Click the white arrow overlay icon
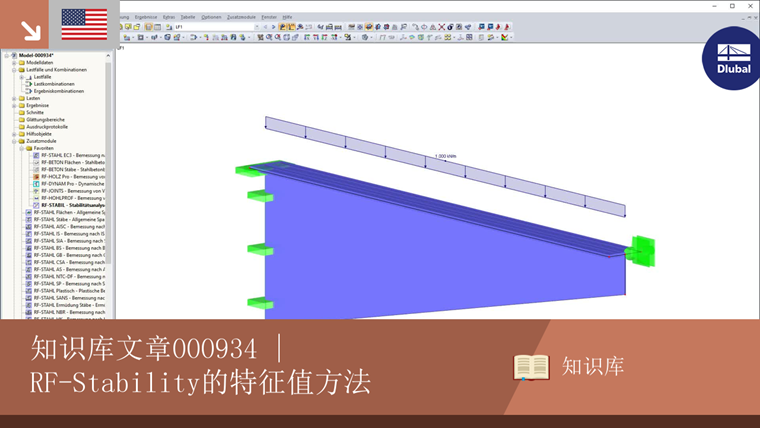This screenshot has height=428, width=760. click(x=31, y=31)
